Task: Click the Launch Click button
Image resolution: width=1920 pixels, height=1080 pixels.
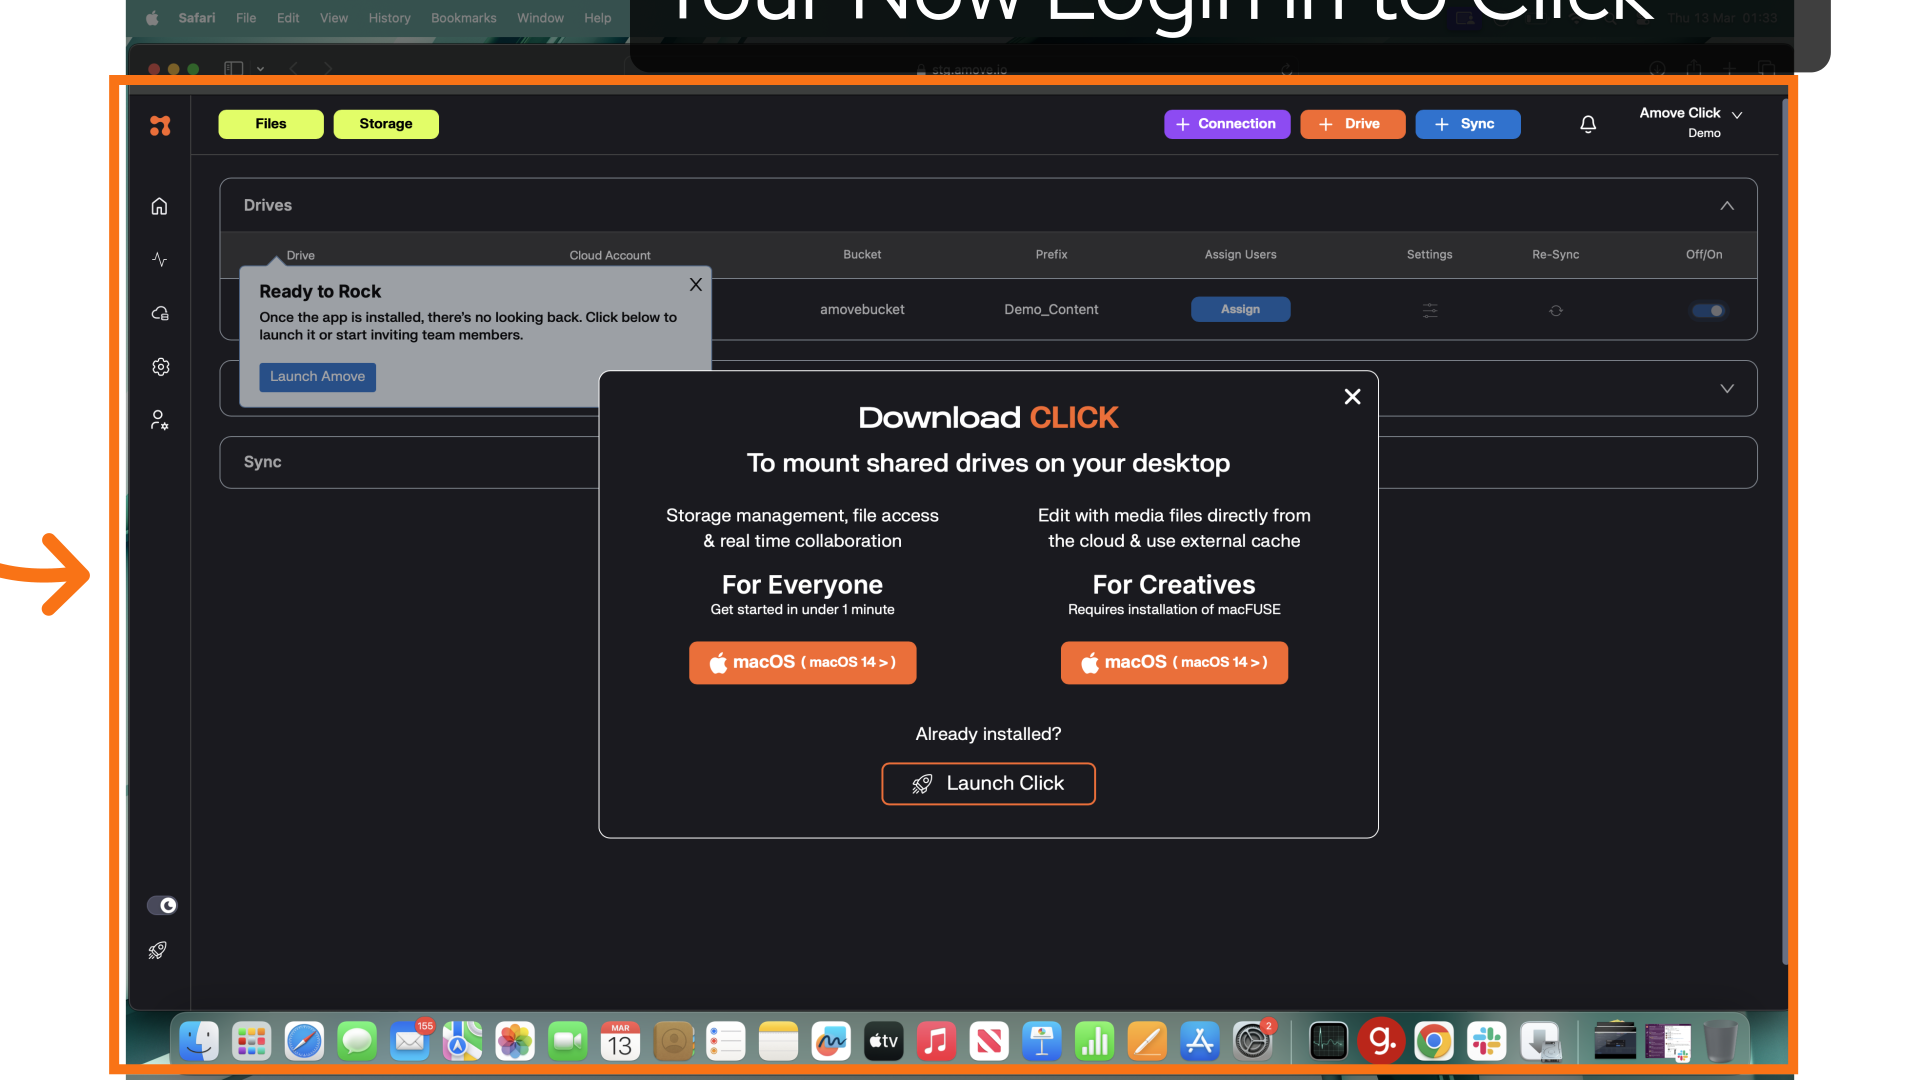Action: click(988, 784)
